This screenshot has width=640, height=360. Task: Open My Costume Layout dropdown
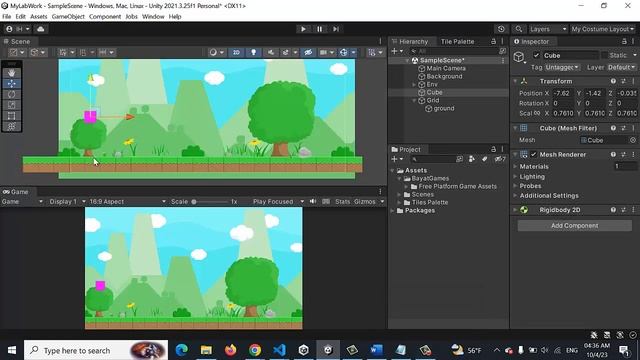[x=602, y=29]
